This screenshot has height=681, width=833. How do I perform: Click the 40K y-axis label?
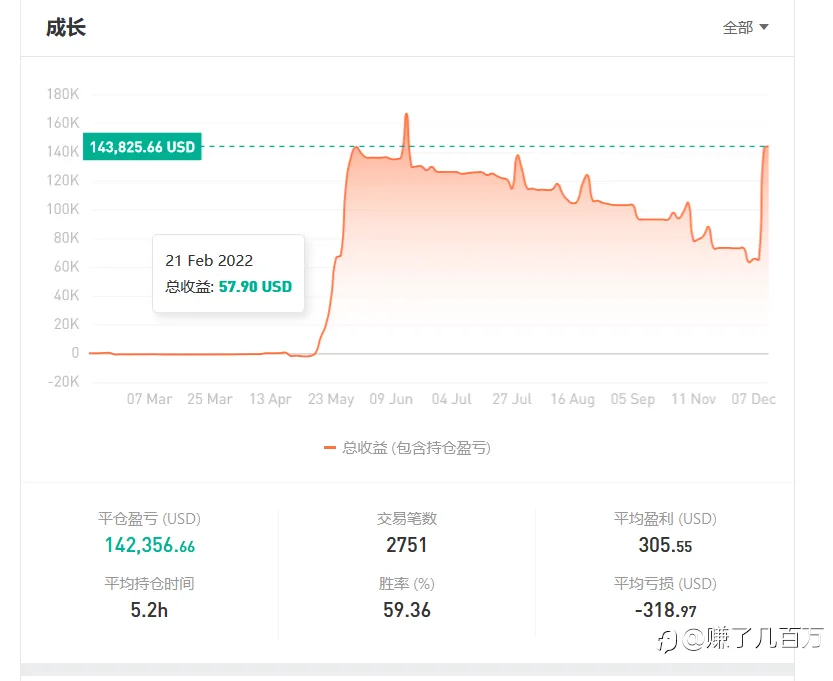66,295
